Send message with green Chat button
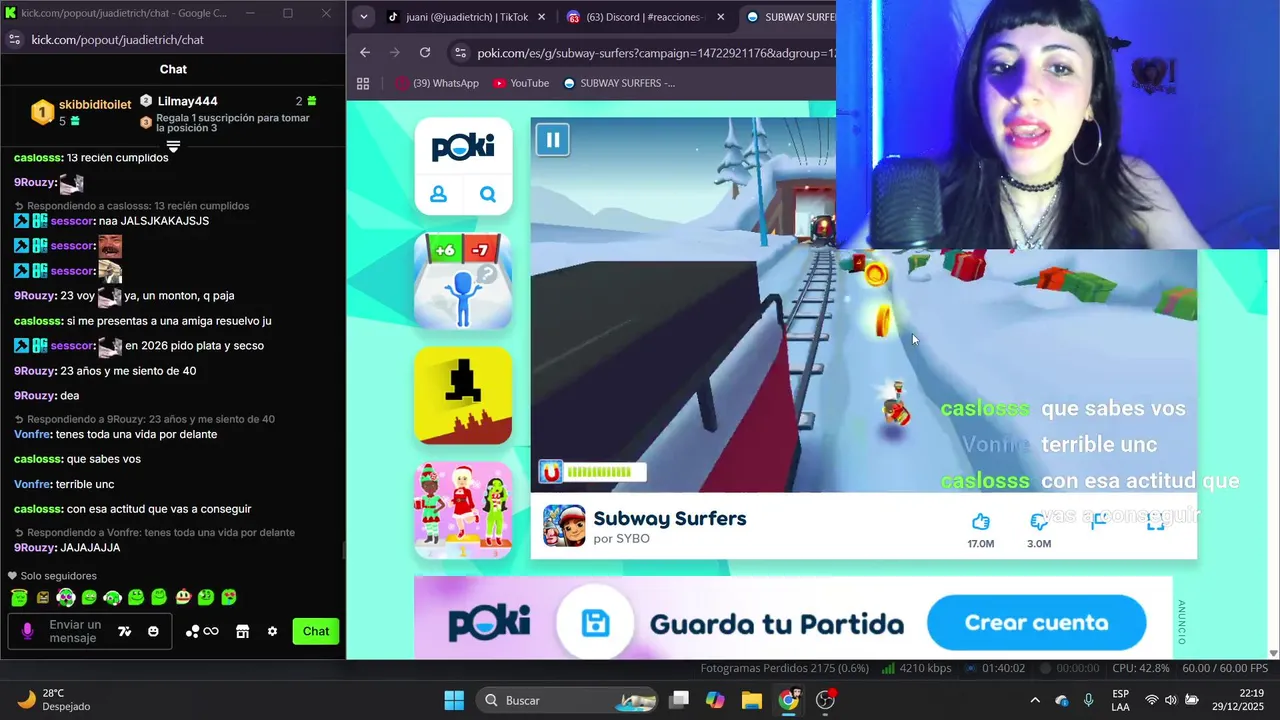This screenshot has width=1280, height=720. point(316,631)
